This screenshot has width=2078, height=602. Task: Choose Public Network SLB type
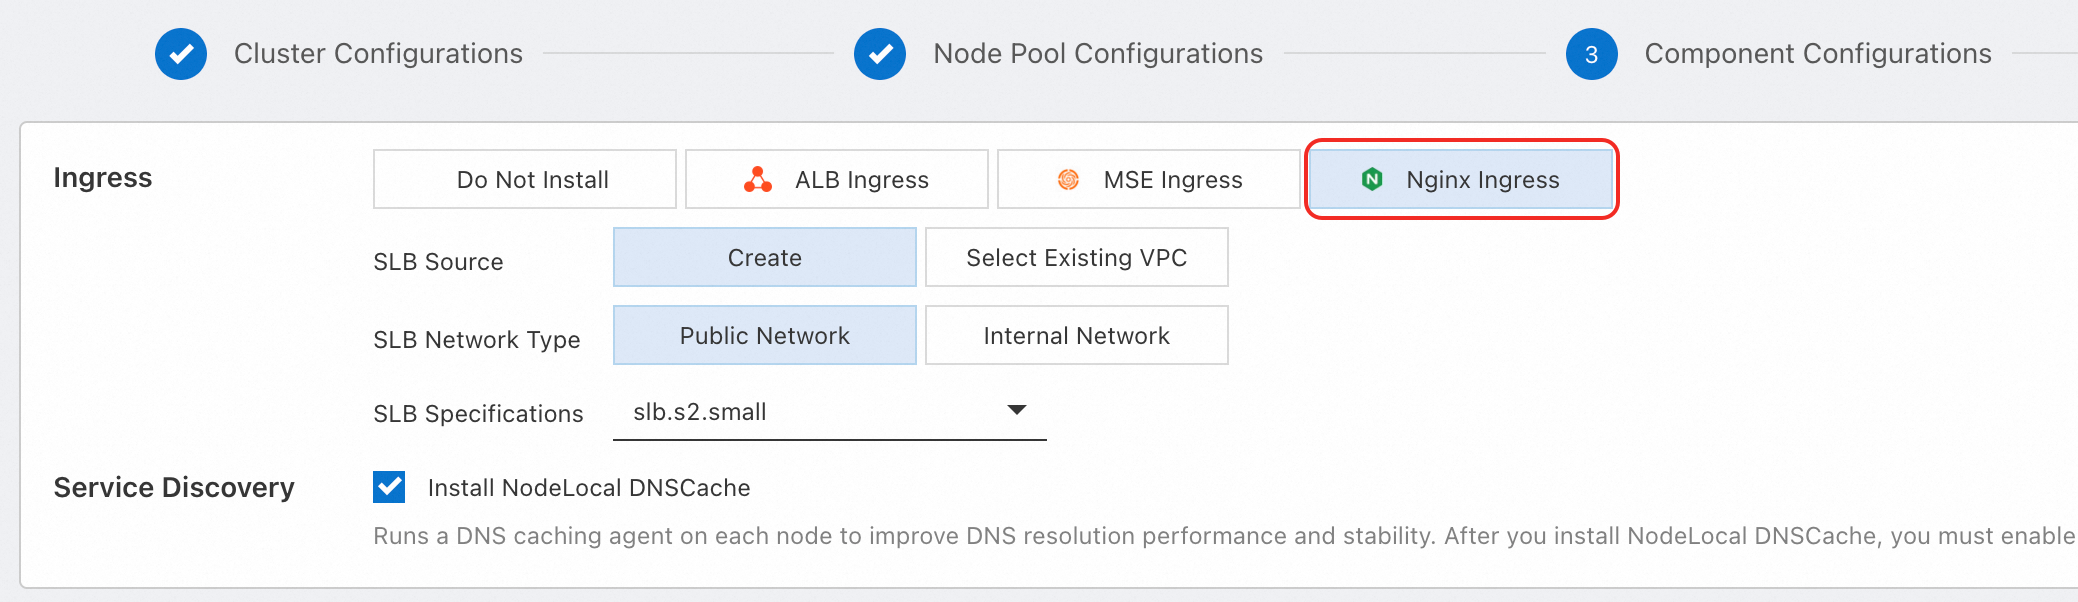pos(764,336)
